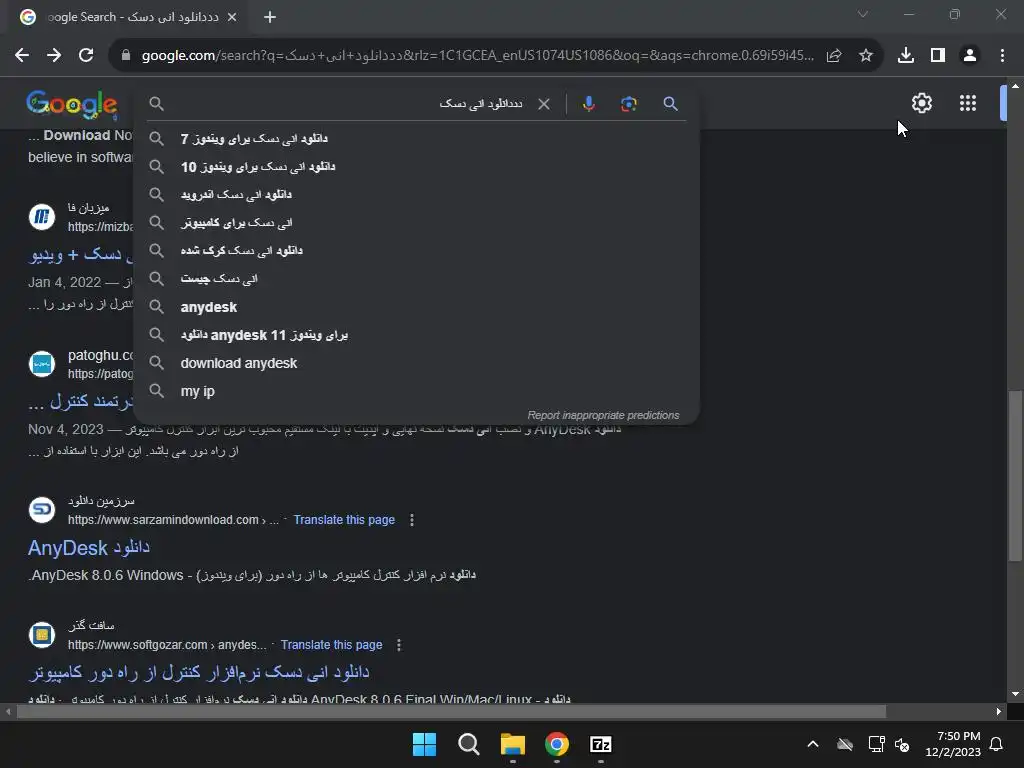This screenshot has height=768, width=1024.
Task: Open the muted volume tray icon
Action: tap(903, 744)
